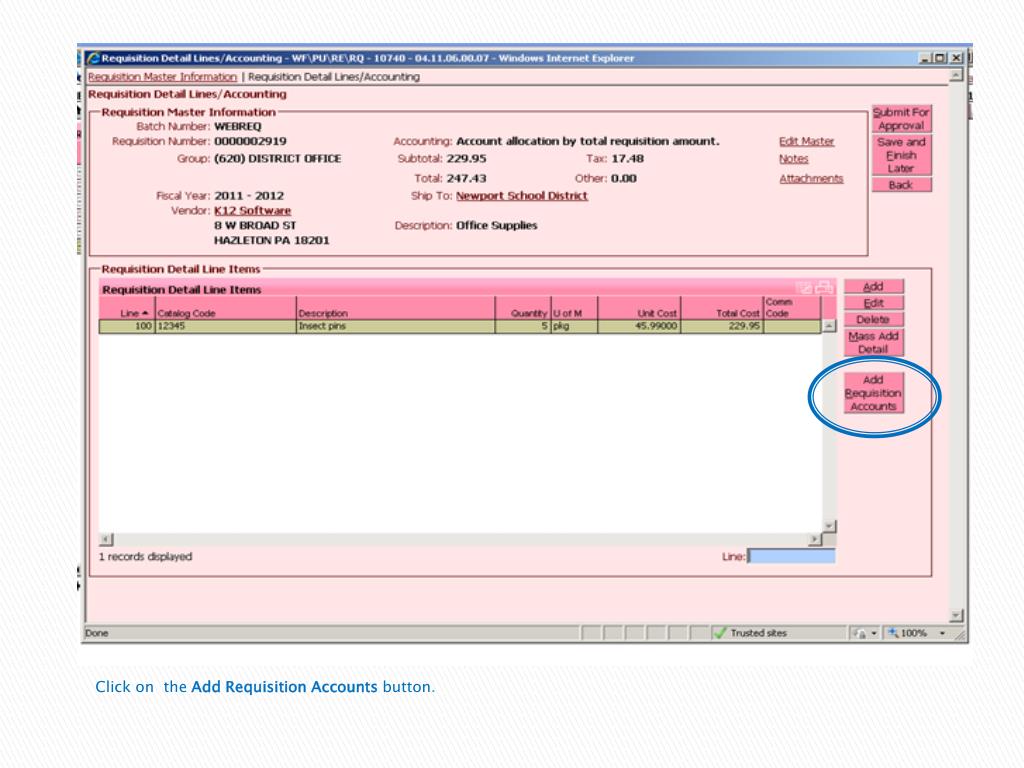This screenshot has width=1024, height=768.
Task: Go to Requisition Master Information breadcrumb
Action: tap(162, 76)
